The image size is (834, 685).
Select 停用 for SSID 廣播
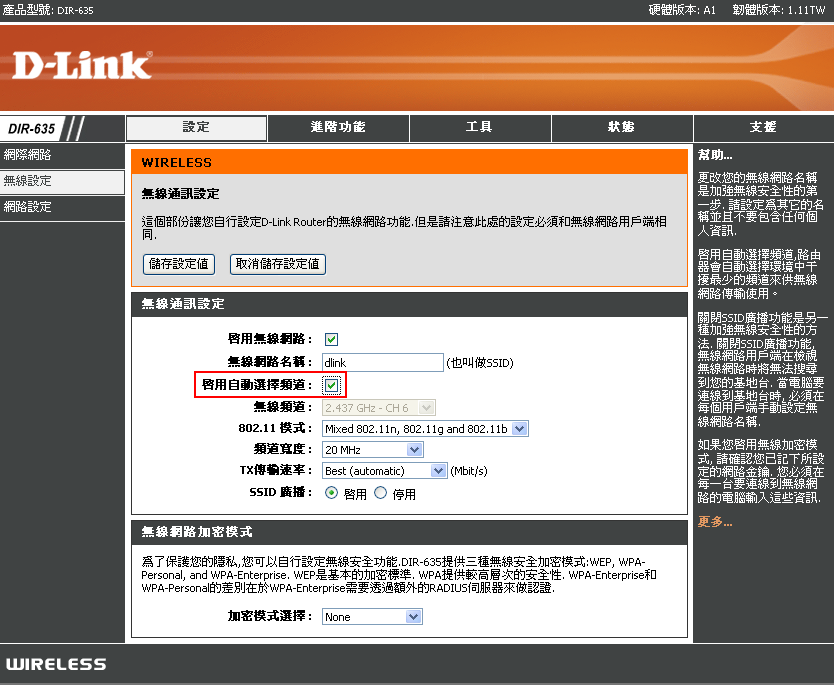380,493
